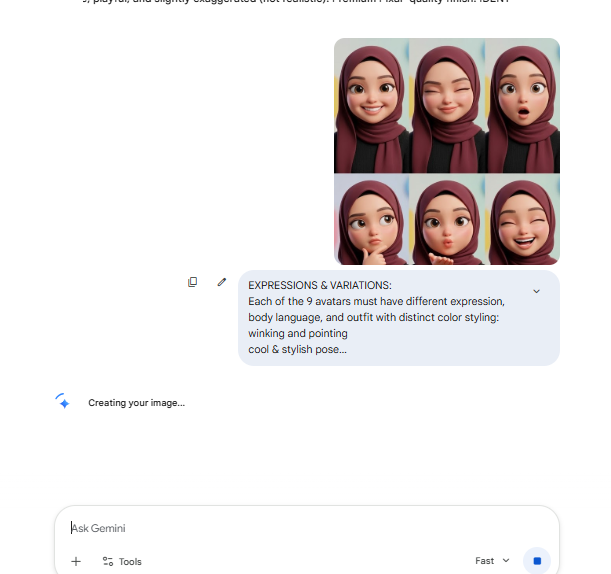
Task: Click the thinking avatar with hand on chin
Action: point(371,219)
